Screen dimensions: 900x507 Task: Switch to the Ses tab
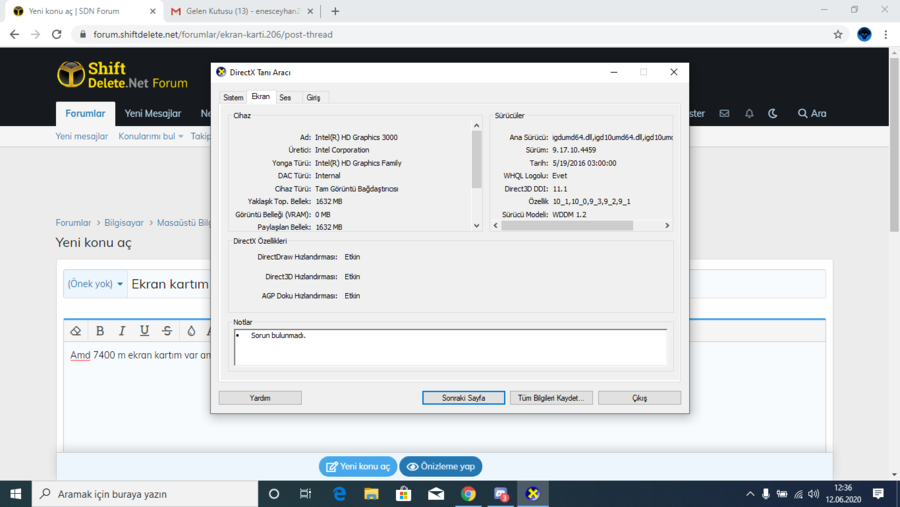click(x=285, y=98)
